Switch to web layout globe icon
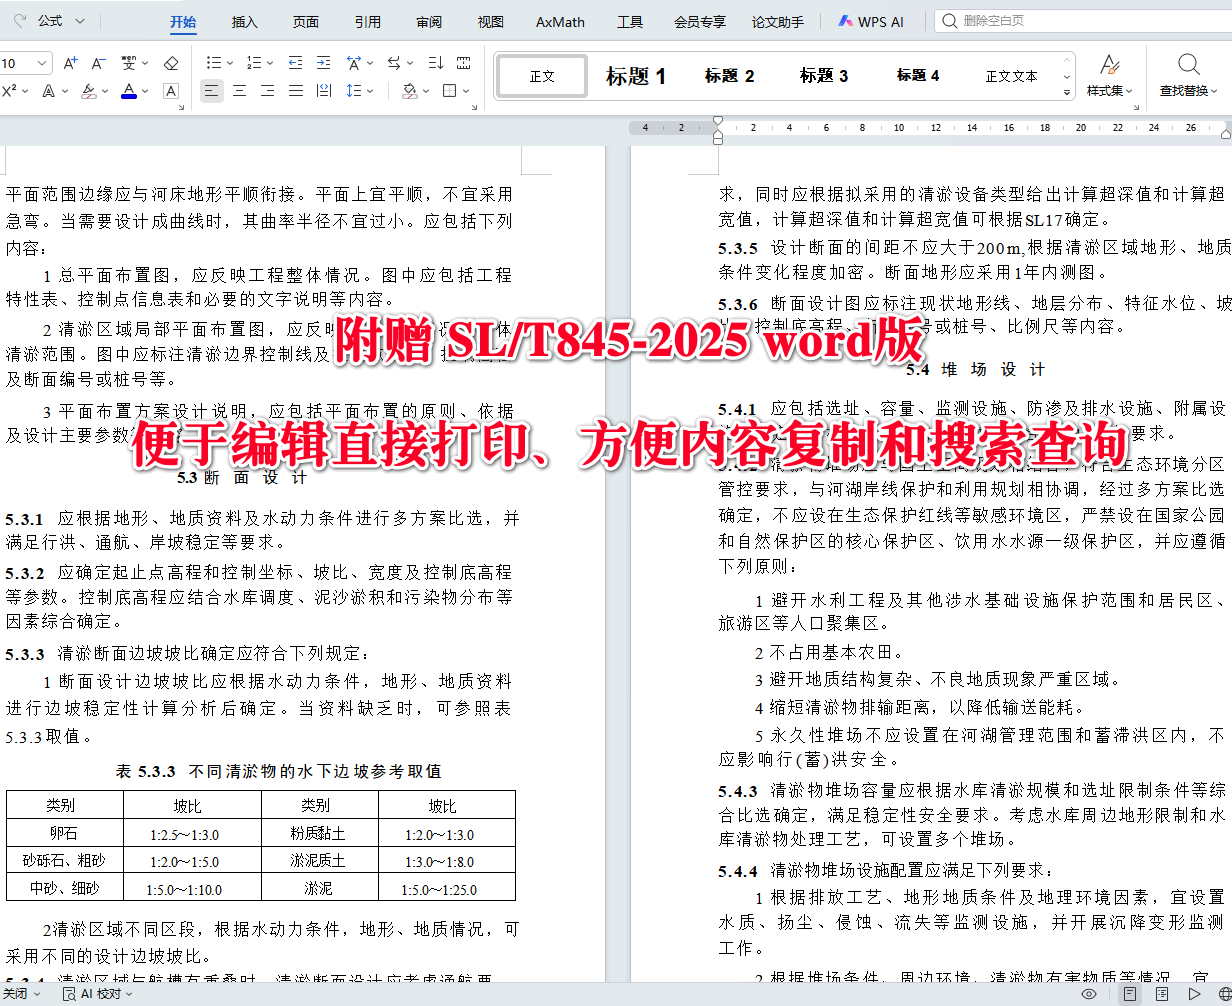The image size is (1232, 1006). click(x=1225, y=994)
